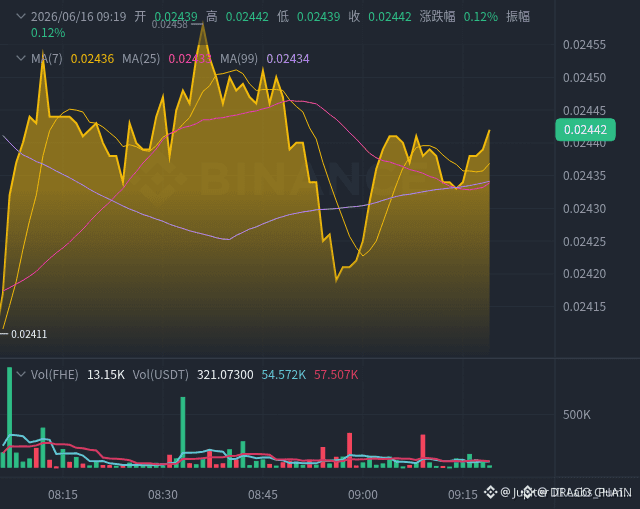640x509 pixels.
Task: Click the current price tag 0.02442
Action: pos(585,130)
